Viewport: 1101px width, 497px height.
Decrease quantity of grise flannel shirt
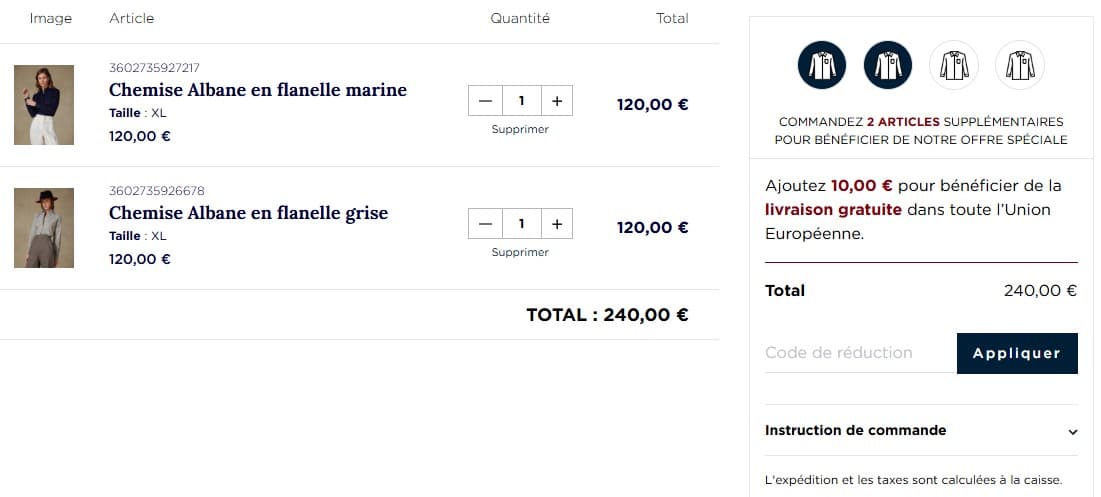[x=485, y=224]
